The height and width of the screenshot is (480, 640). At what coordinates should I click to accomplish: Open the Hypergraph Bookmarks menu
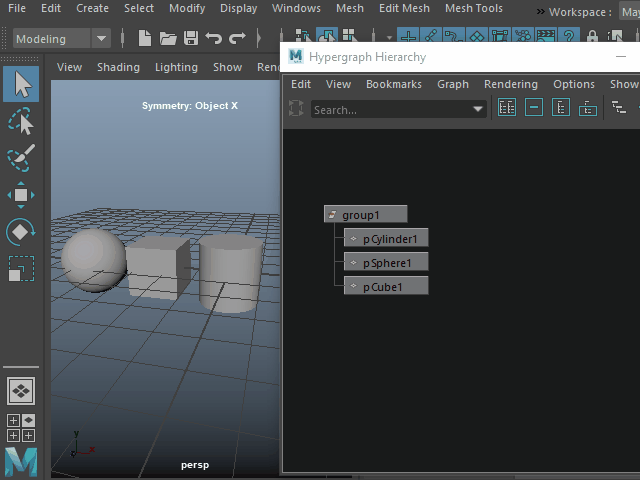(x=393, y=84)
